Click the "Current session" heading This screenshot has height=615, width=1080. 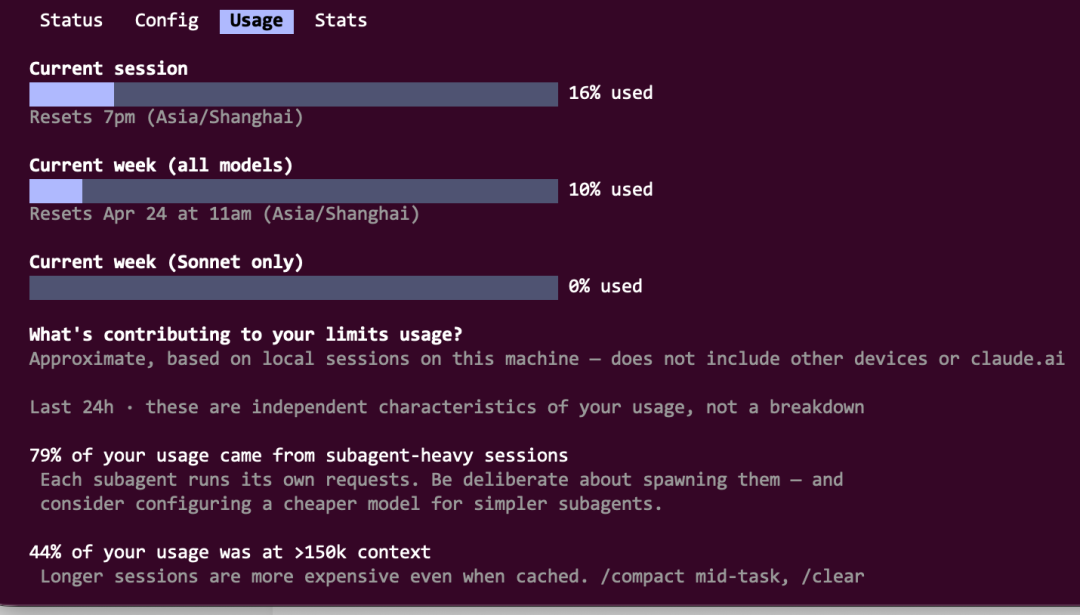click(x=108, y=68)
